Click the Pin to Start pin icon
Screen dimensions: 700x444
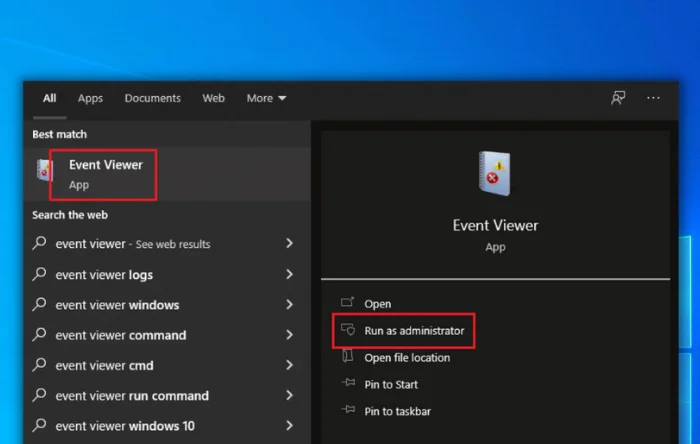pos(348,382)
